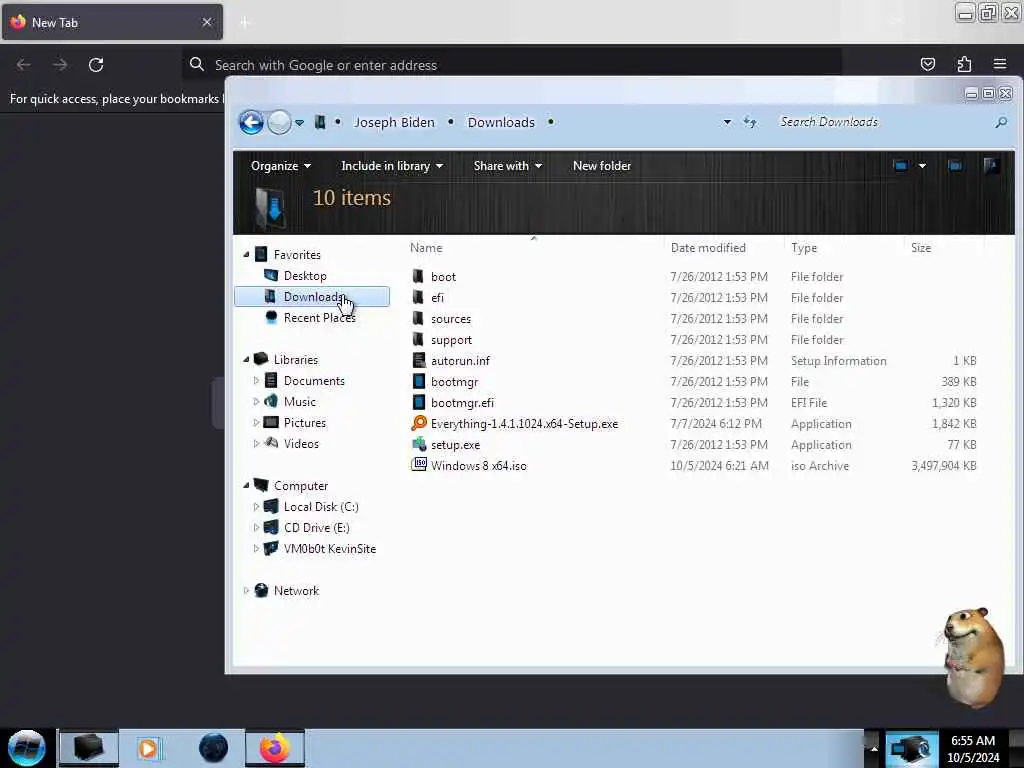Sort by Date modified column header

coord(708,248)
